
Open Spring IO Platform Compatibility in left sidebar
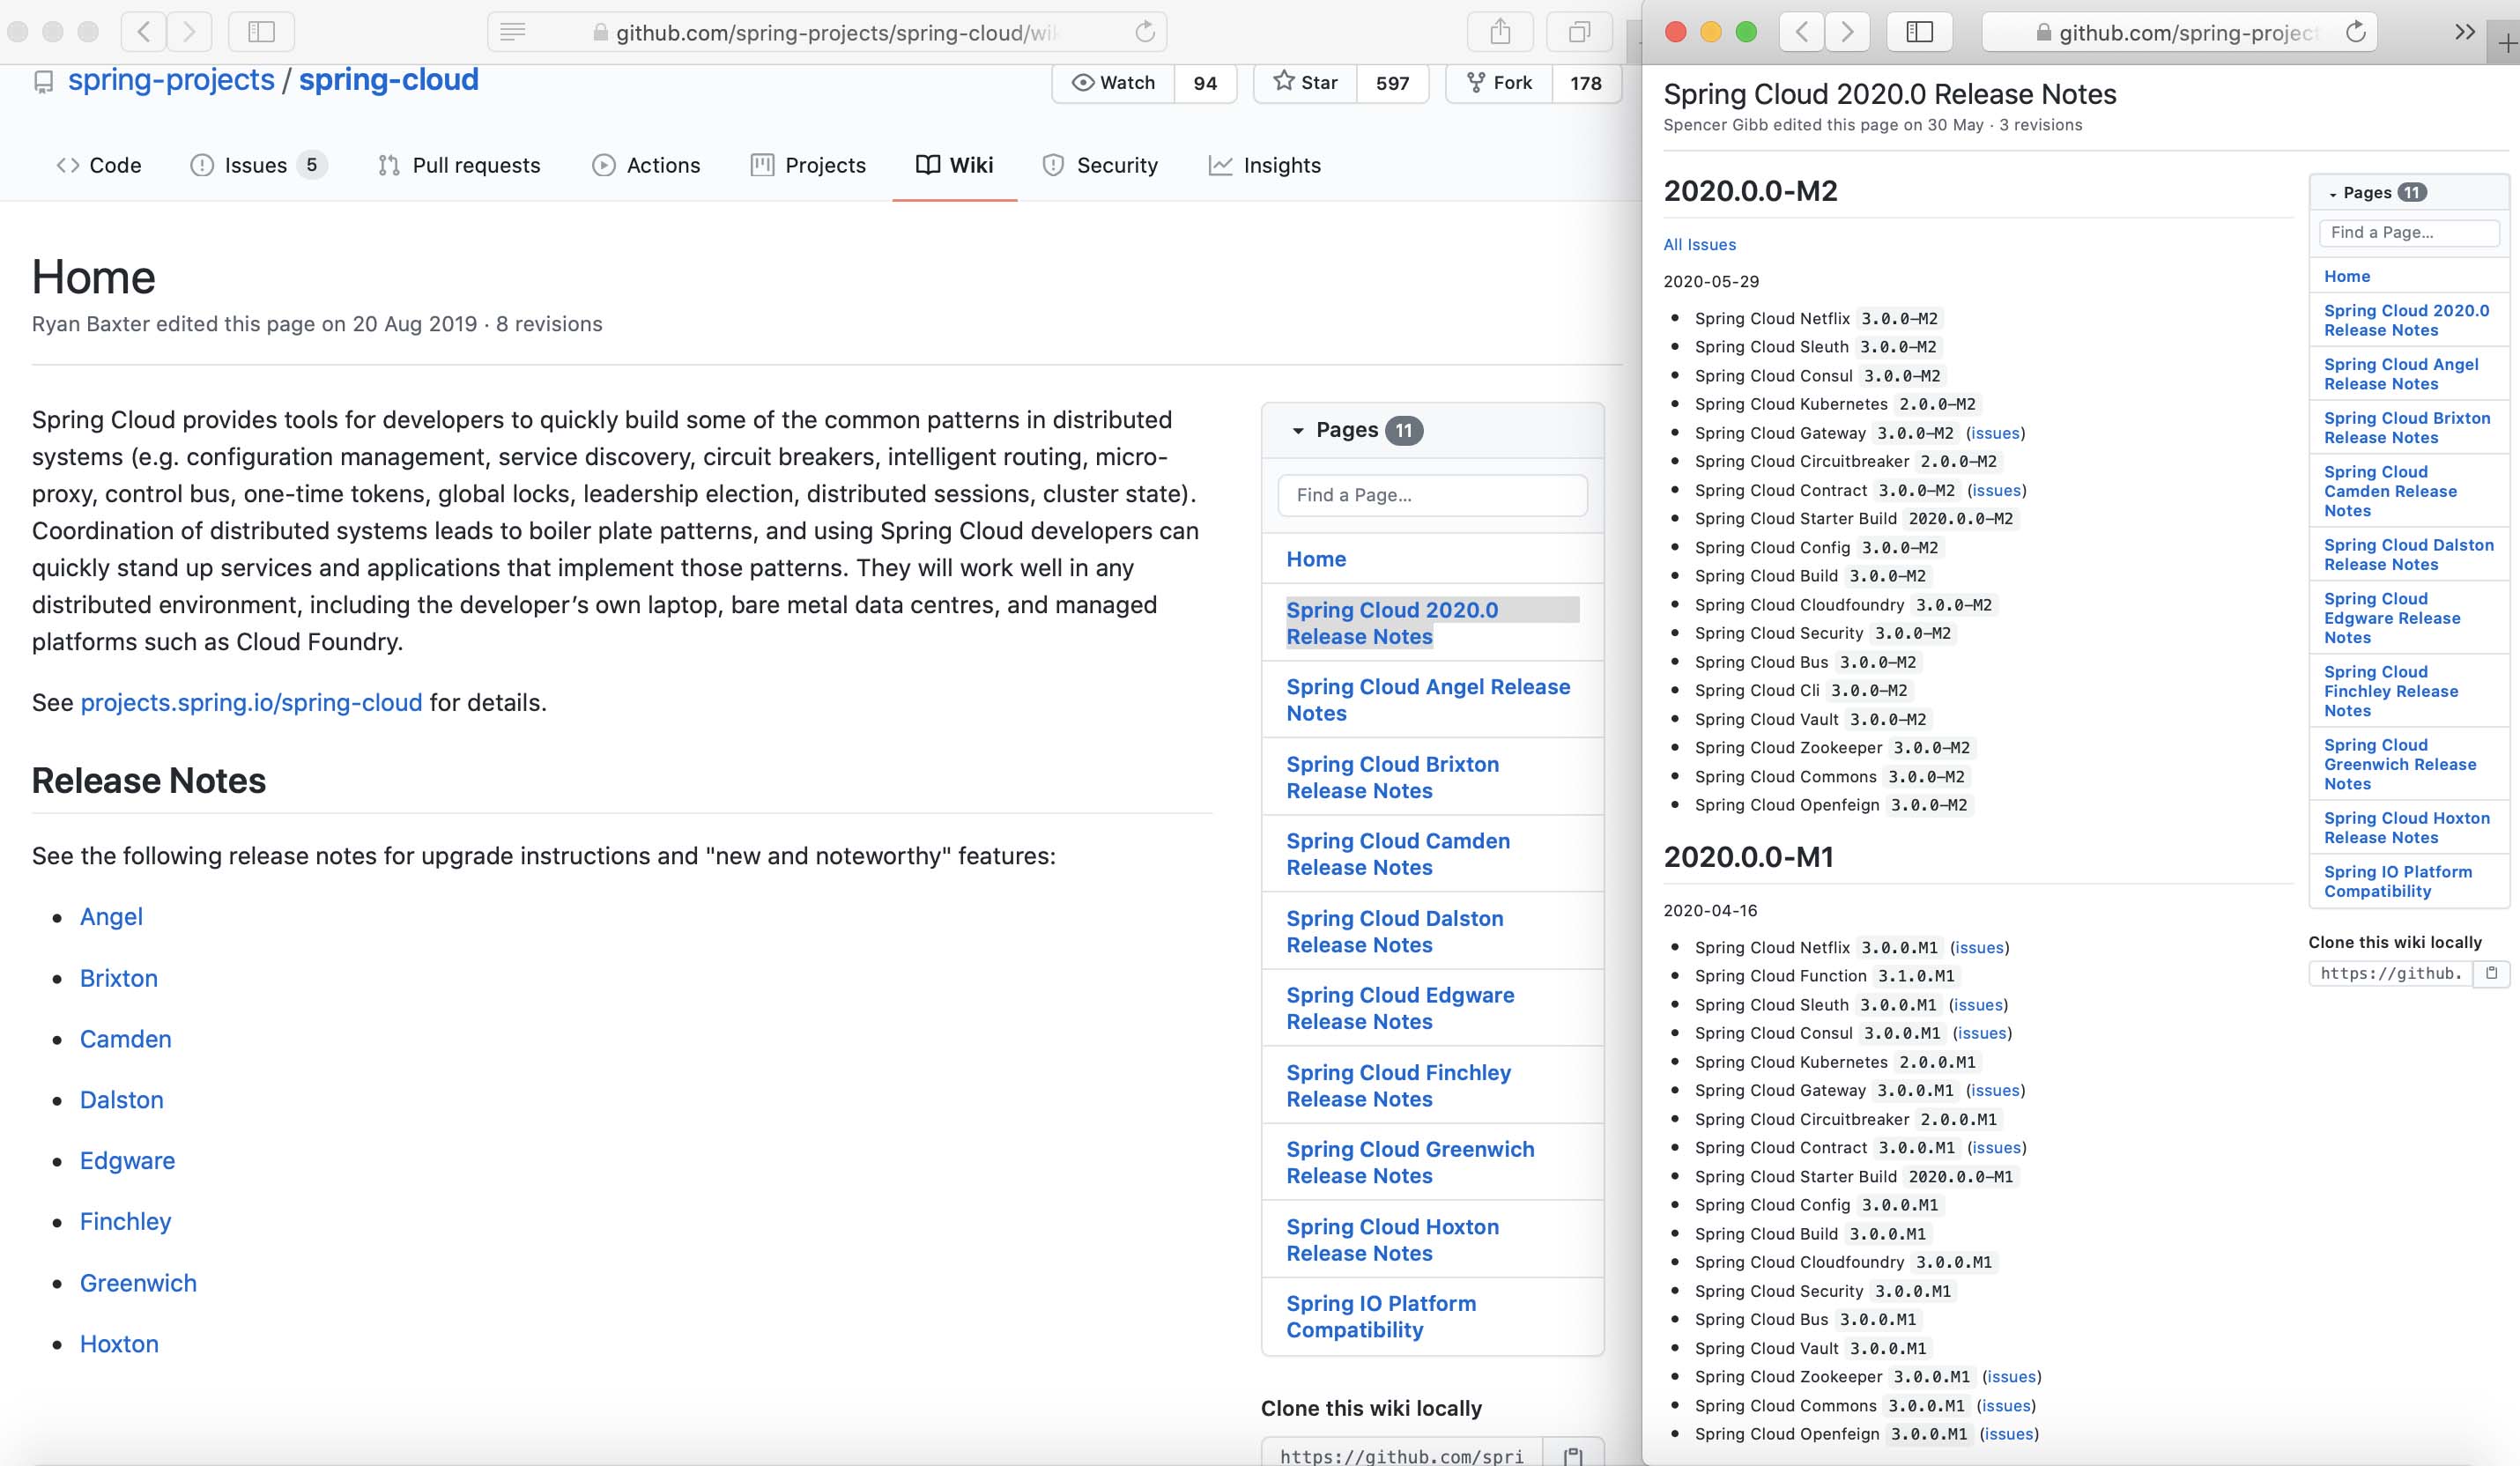[1381, 1316]
